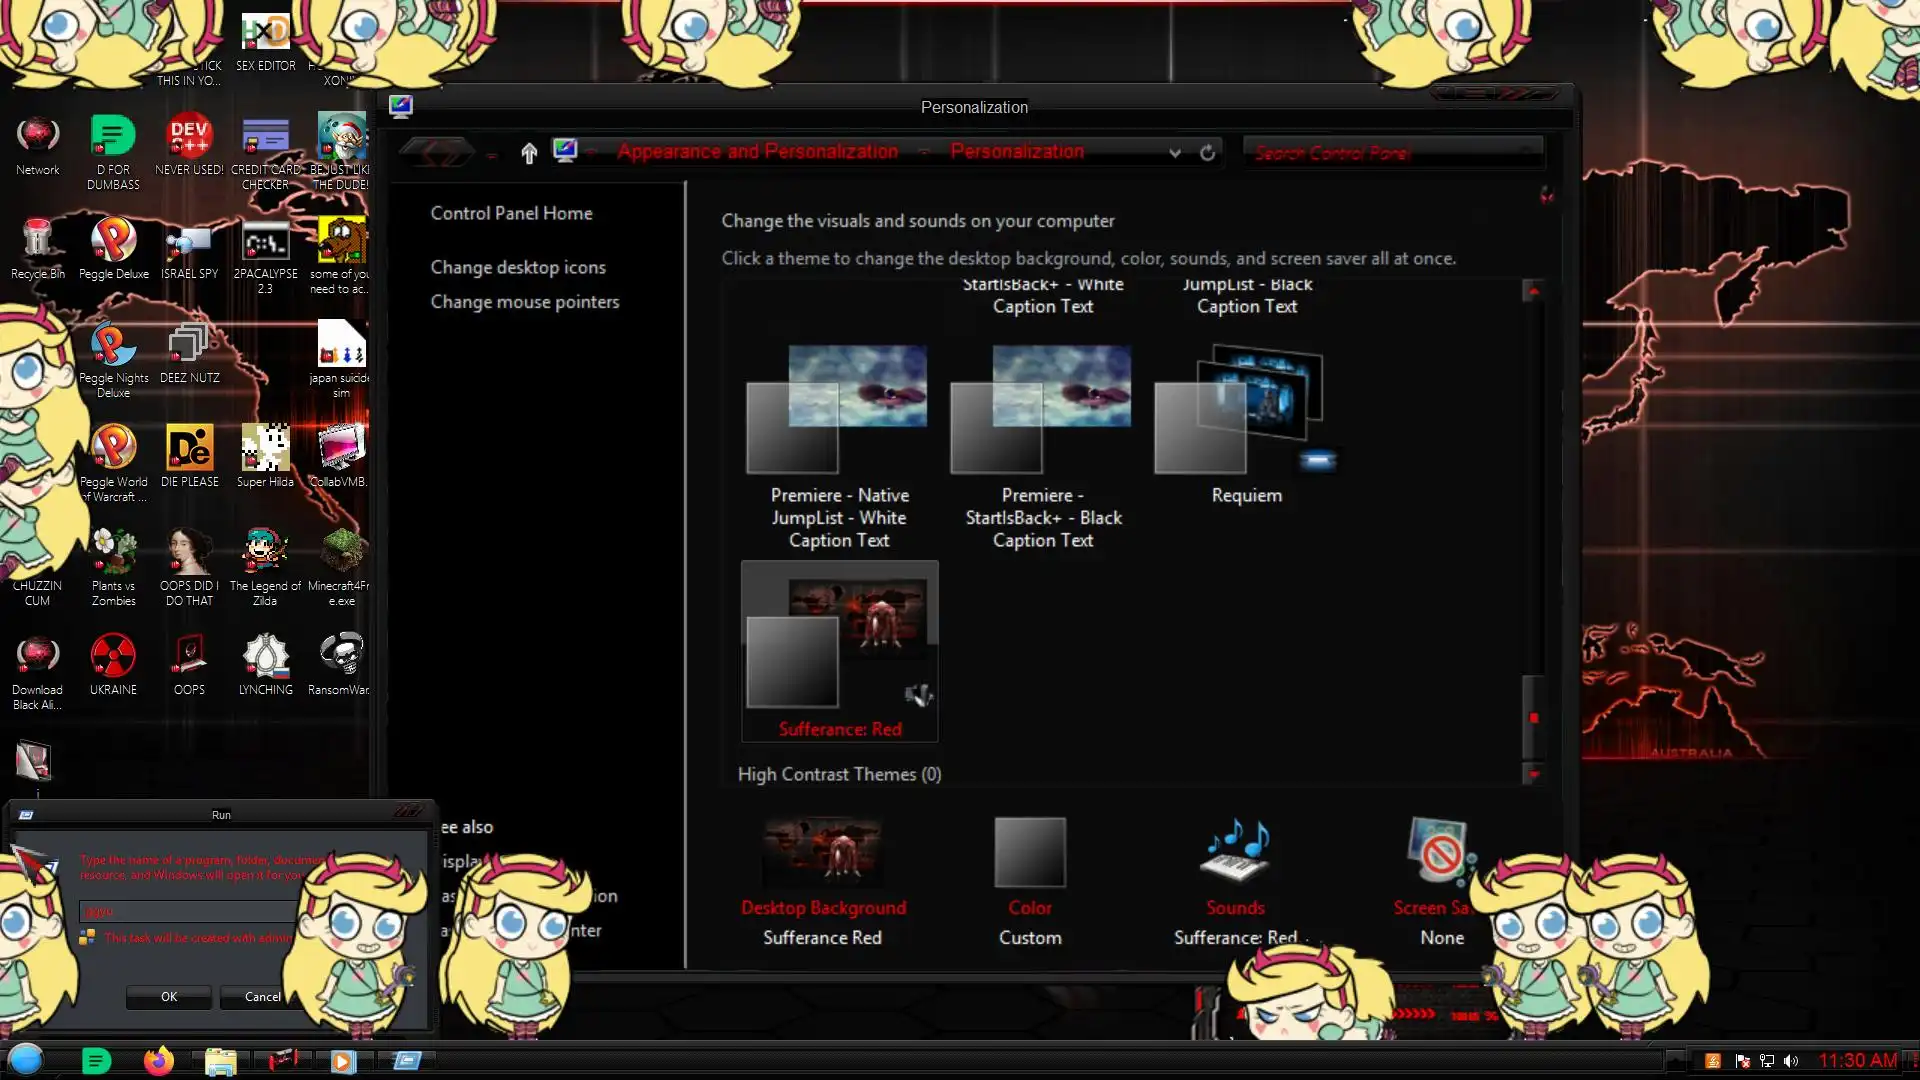The width and height of the screenshot is (1920, 1080).
Task: Open Change desktop icons link
Action: pyautogui.click(x=517, y=267)
